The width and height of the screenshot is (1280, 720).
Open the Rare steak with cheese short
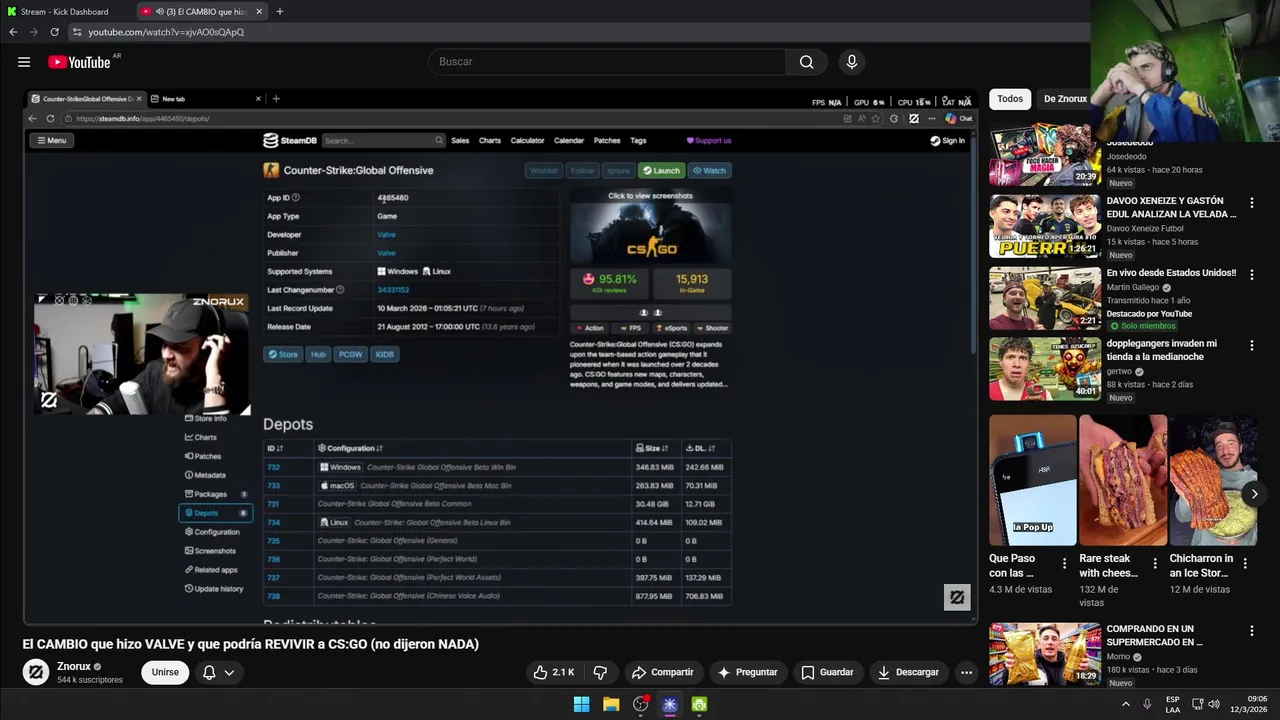point(1123,480)
